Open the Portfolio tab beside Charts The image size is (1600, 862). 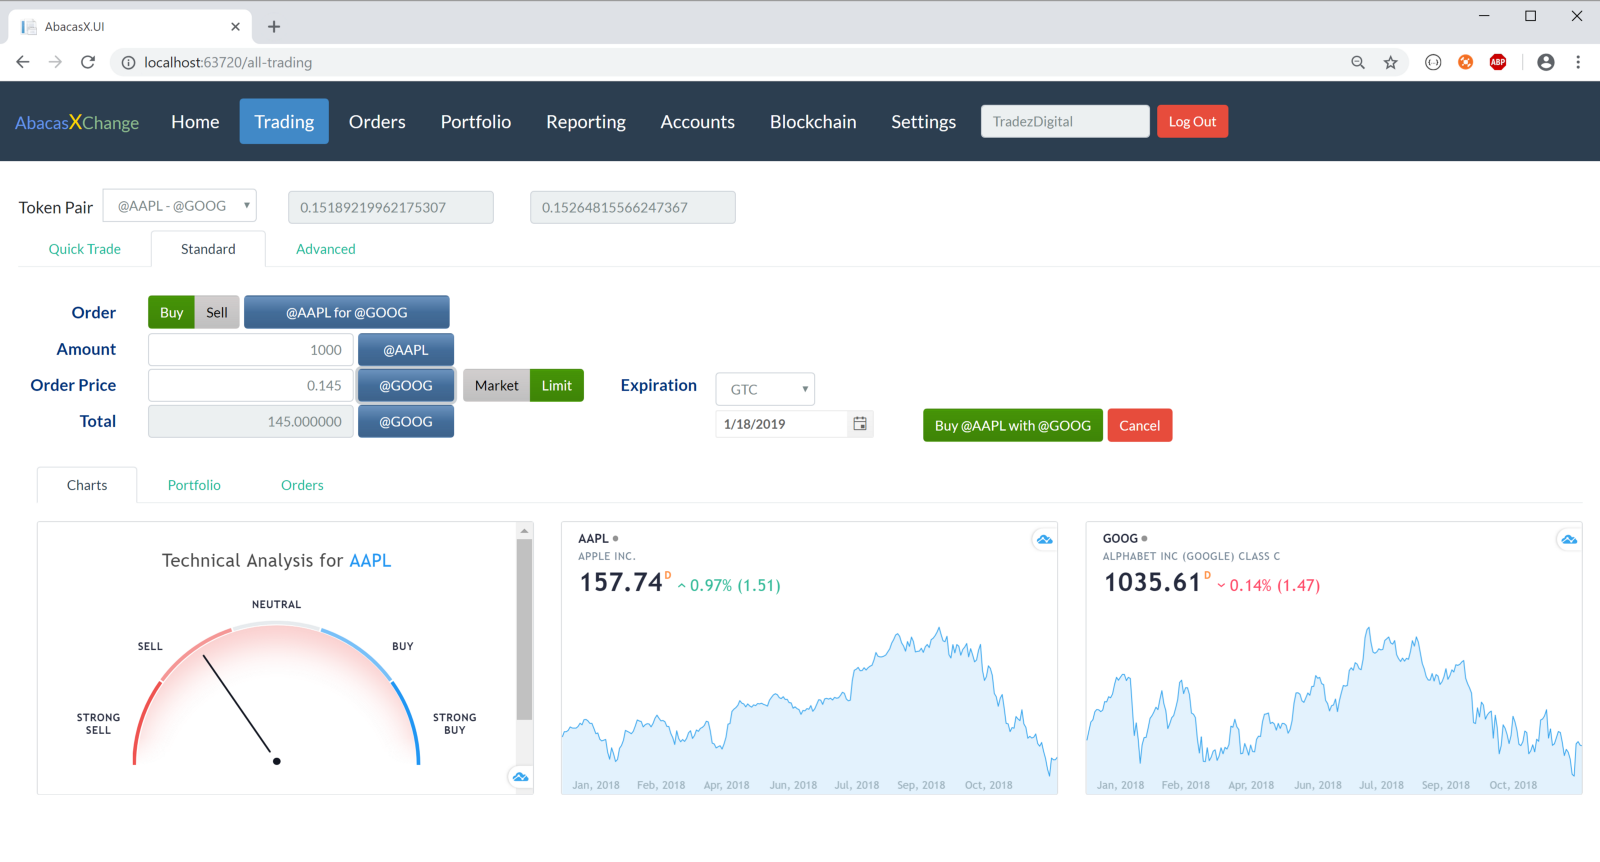pos(194,485)
